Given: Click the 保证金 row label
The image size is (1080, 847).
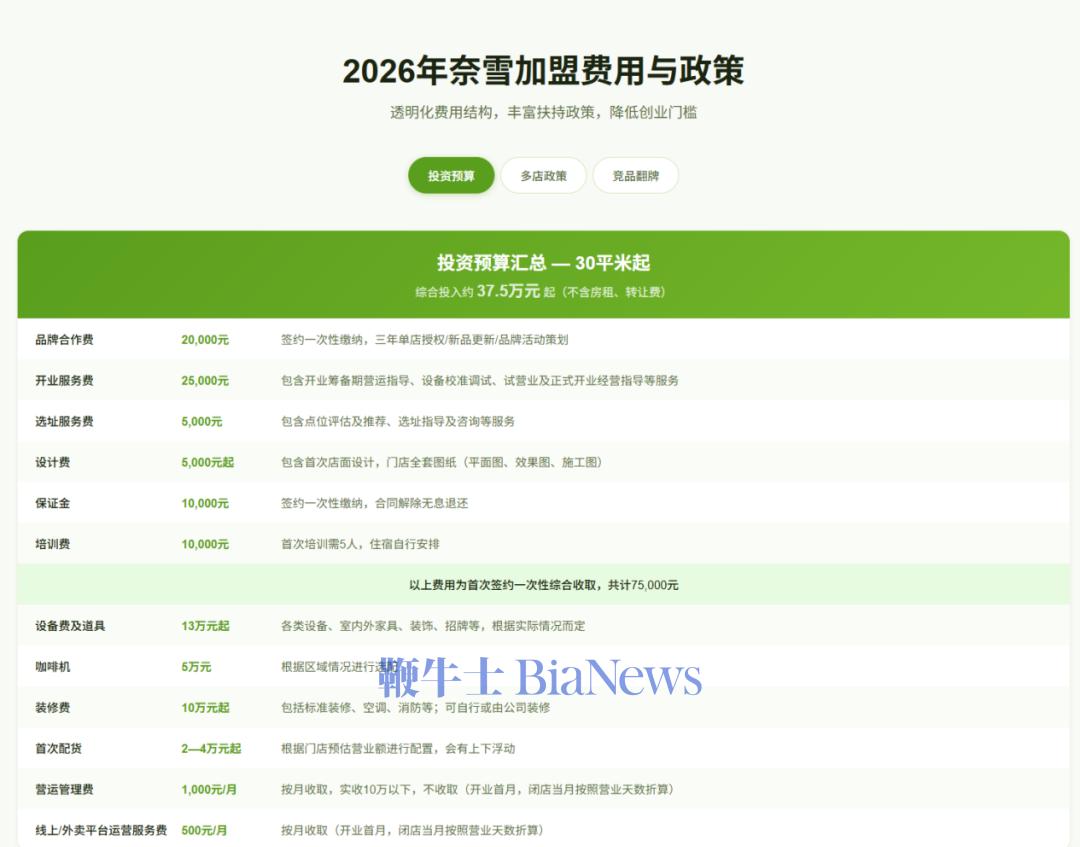Looking at the screenshot, I should coord(52,503).
